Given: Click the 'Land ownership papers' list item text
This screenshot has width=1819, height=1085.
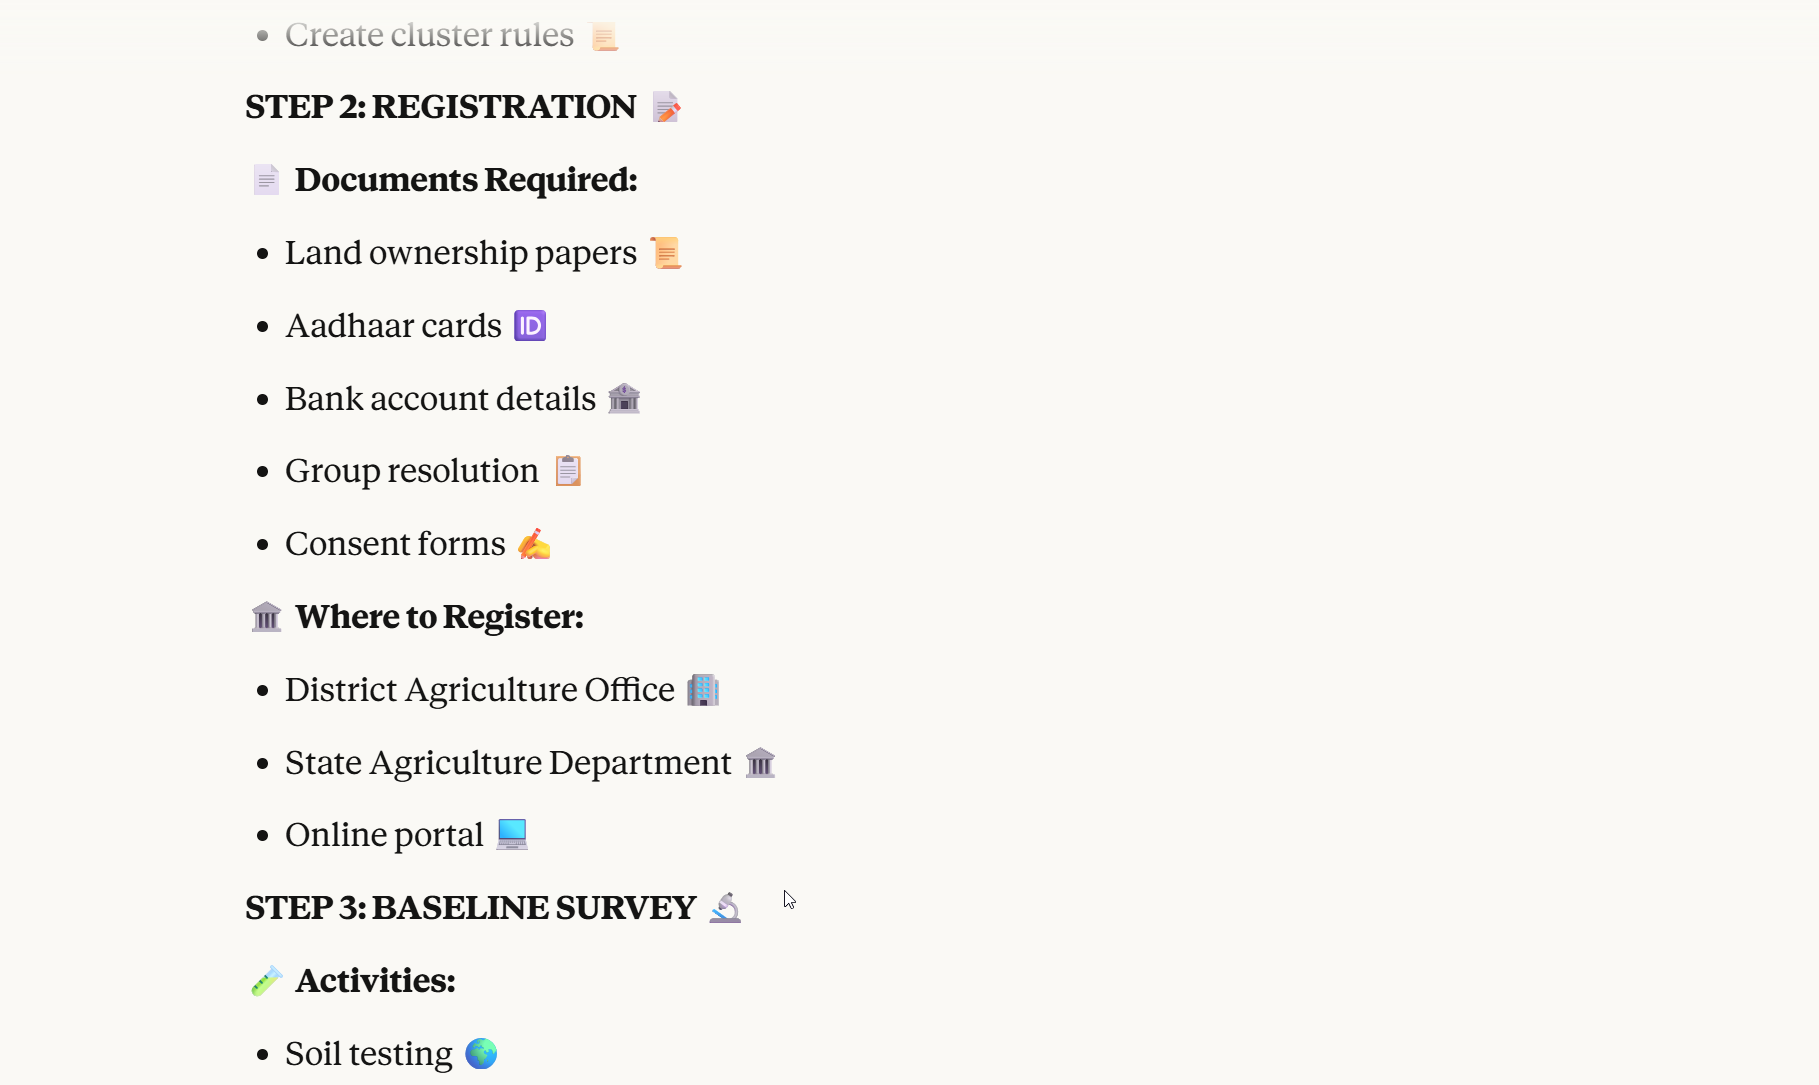Looking at the screenshot, I should pos(460,253).
